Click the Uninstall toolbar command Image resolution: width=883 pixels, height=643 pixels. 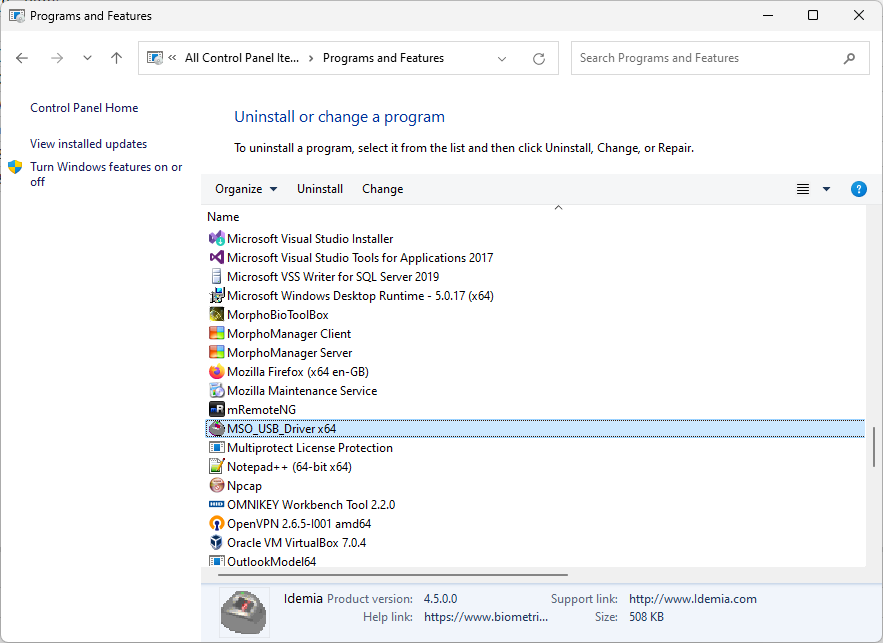coord(320,189)
